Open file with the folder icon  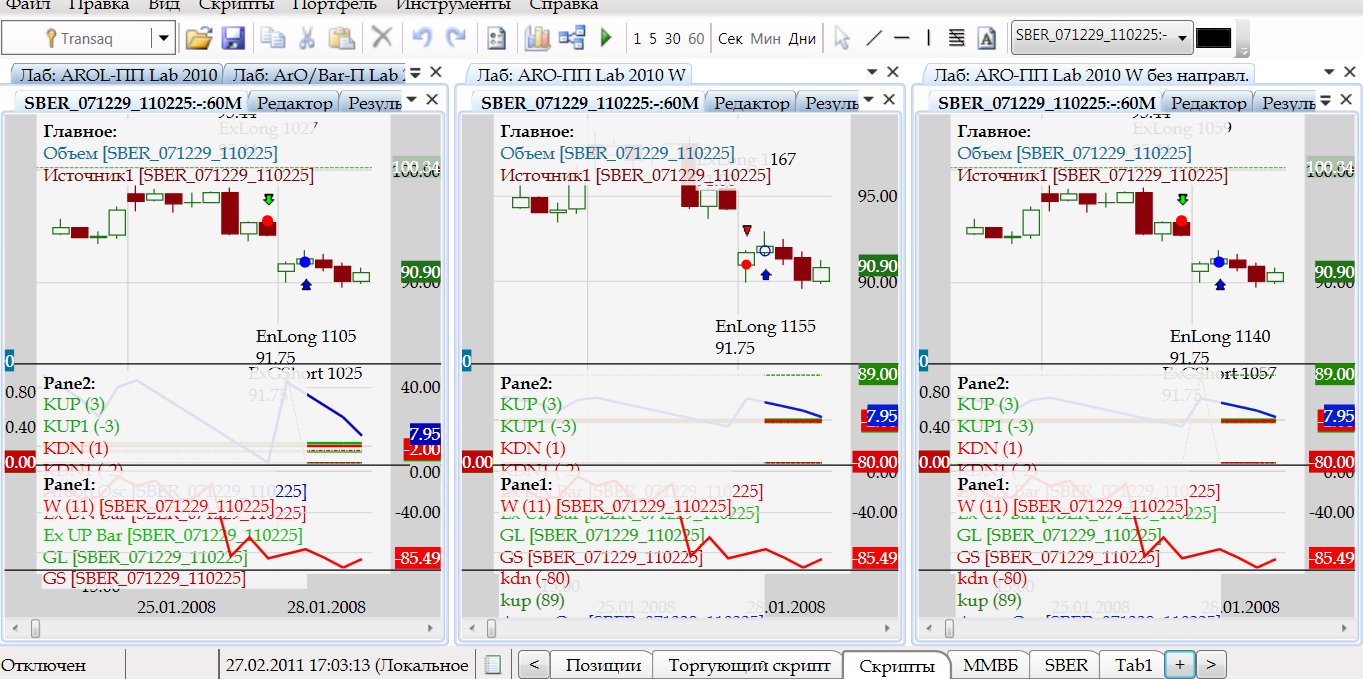click(199, 39)
